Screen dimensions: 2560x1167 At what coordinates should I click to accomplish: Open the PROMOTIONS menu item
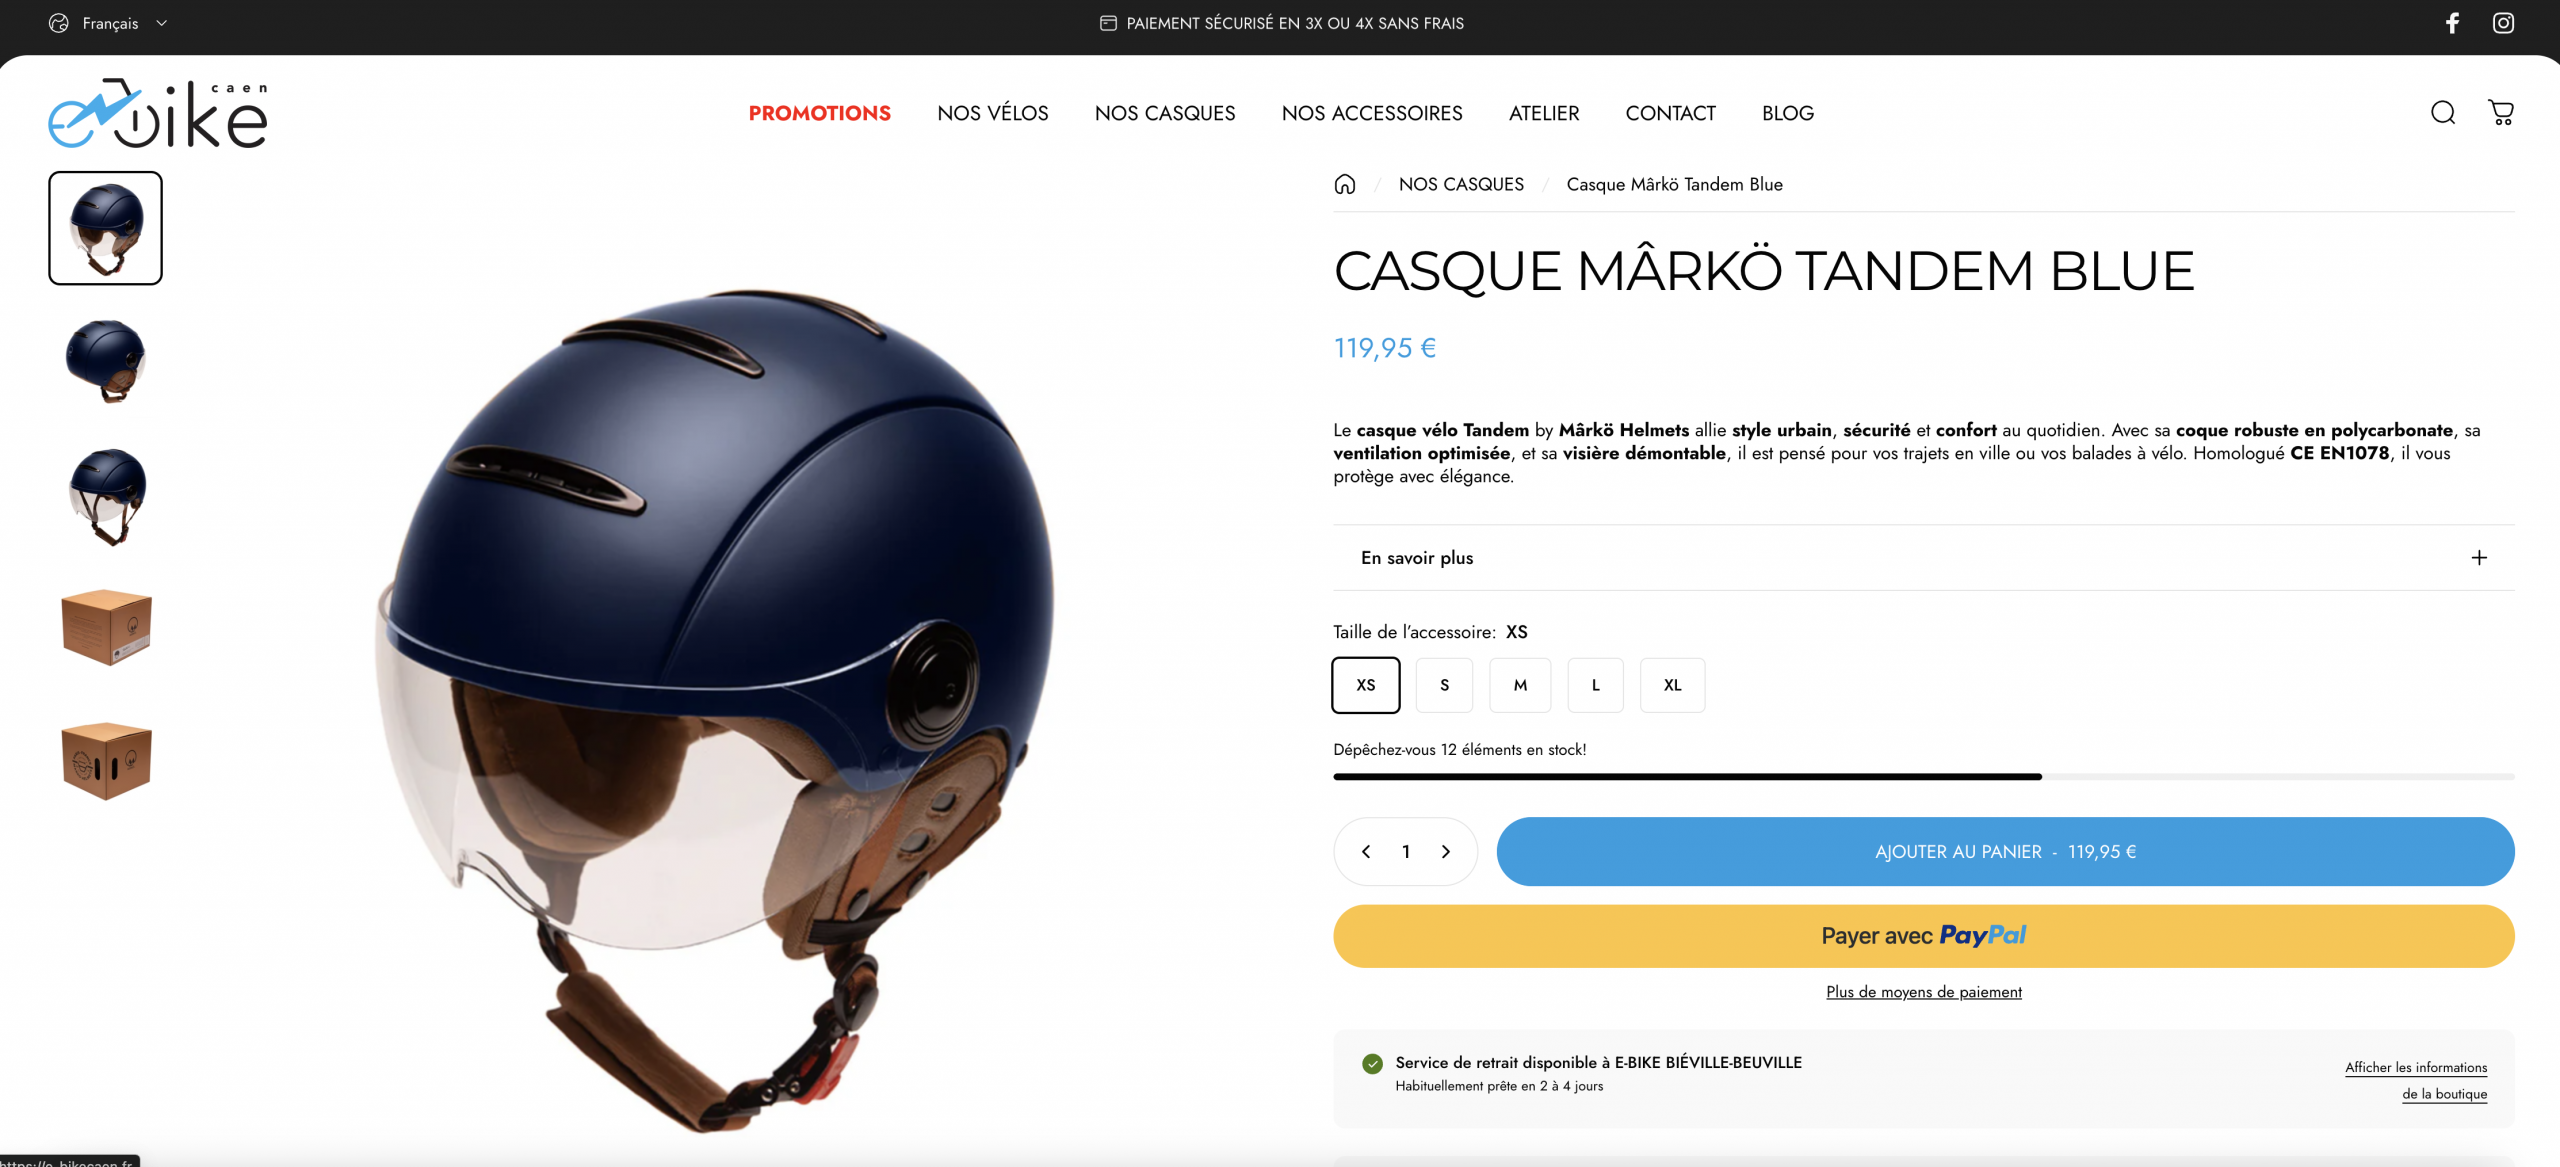pyautogui.click(x=819, y=113)
